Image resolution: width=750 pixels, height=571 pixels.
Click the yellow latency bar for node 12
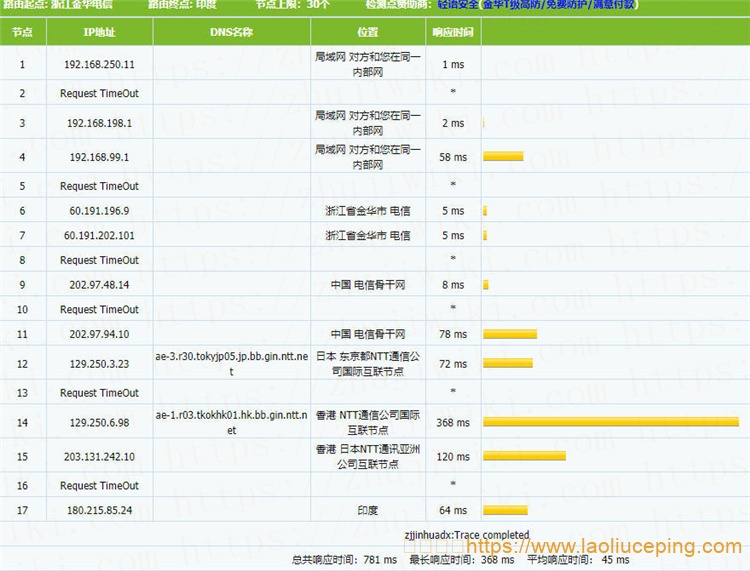(x=508, y=363)
